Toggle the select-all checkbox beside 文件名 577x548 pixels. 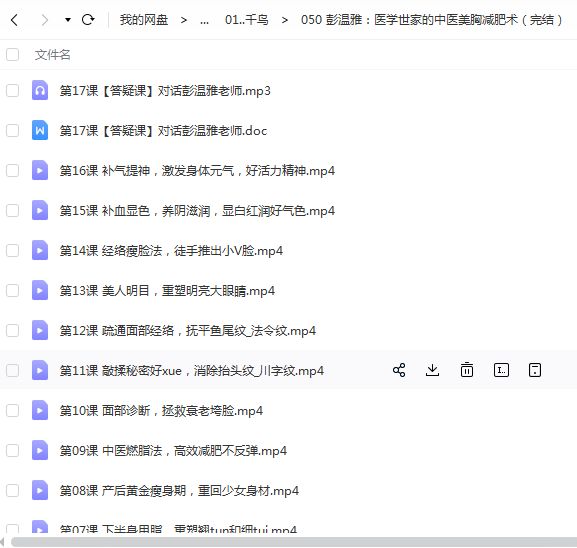click(x=13, y=54)
